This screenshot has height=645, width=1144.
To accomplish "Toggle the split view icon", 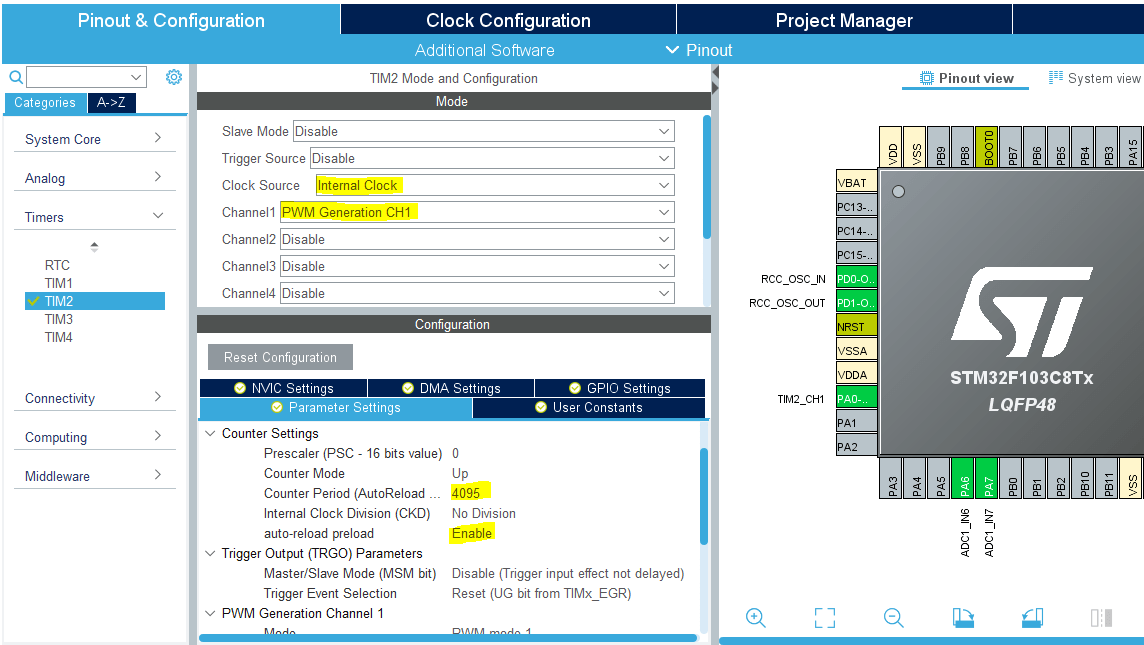I will tap(1101, 618).
